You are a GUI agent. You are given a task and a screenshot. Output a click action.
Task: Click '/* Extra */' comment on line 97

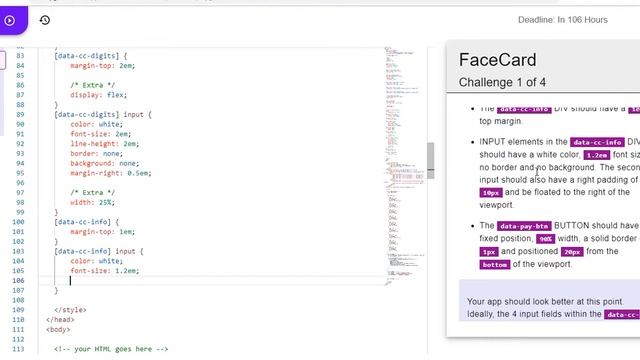(93, 193)
